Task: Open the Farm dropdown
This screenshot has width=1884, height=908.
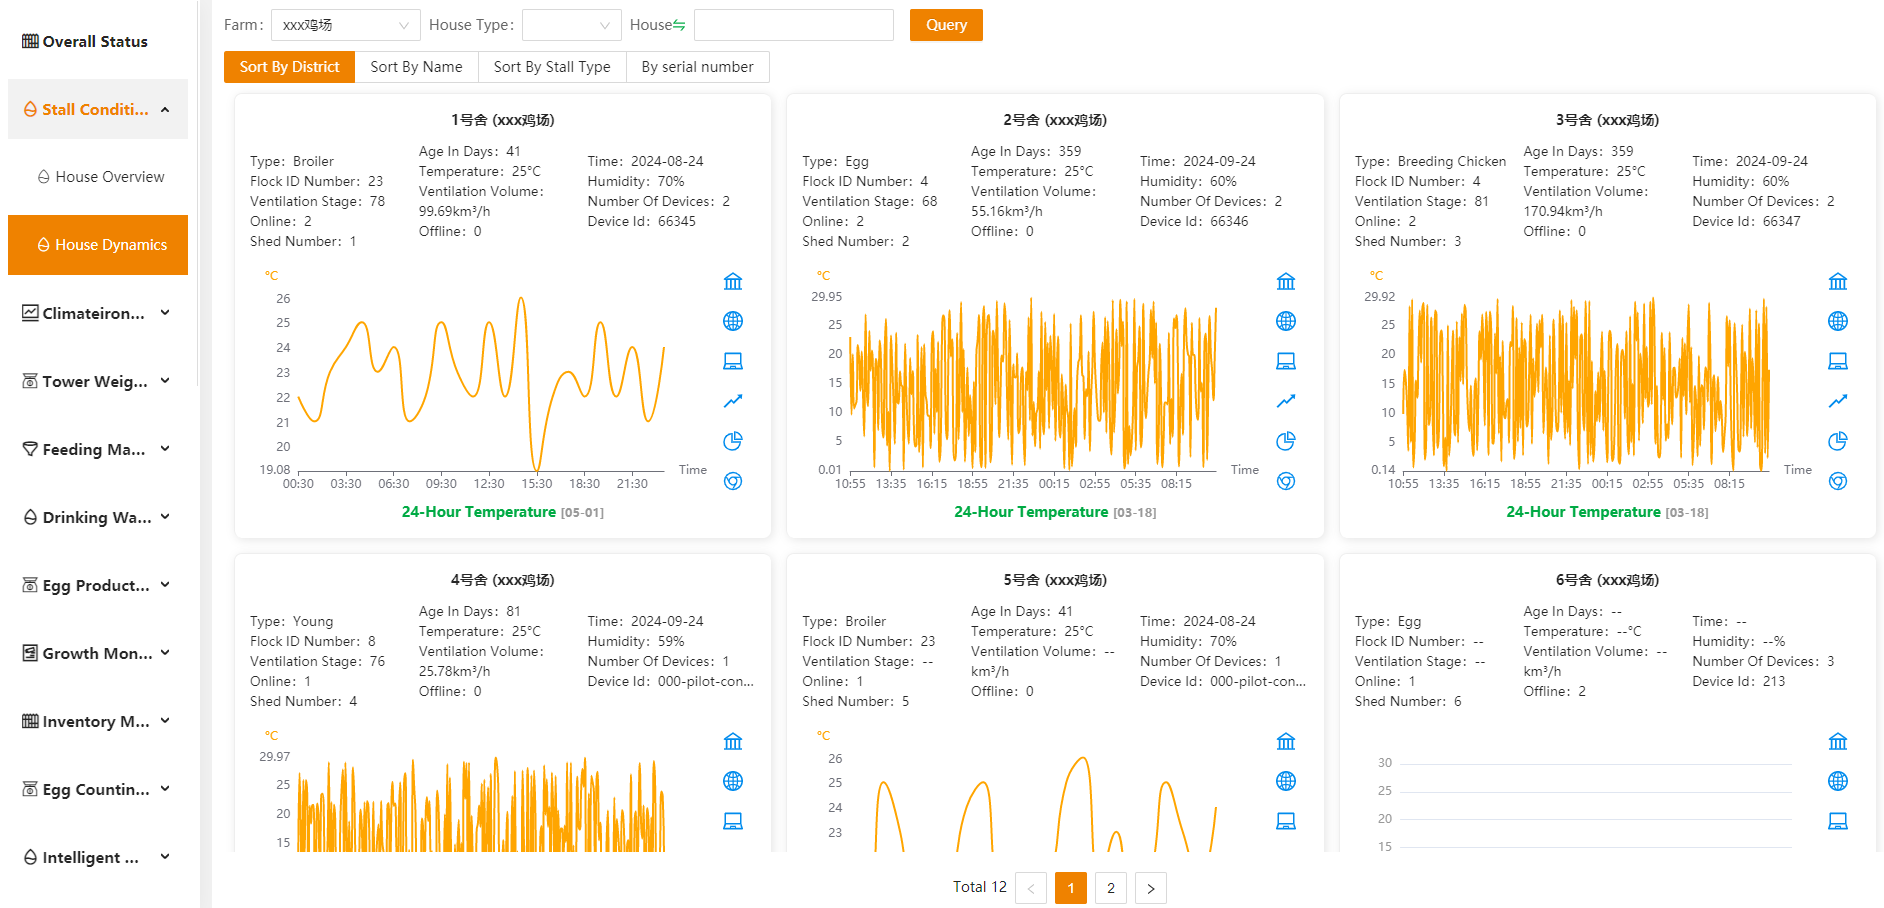Action: tap(346, 25)
